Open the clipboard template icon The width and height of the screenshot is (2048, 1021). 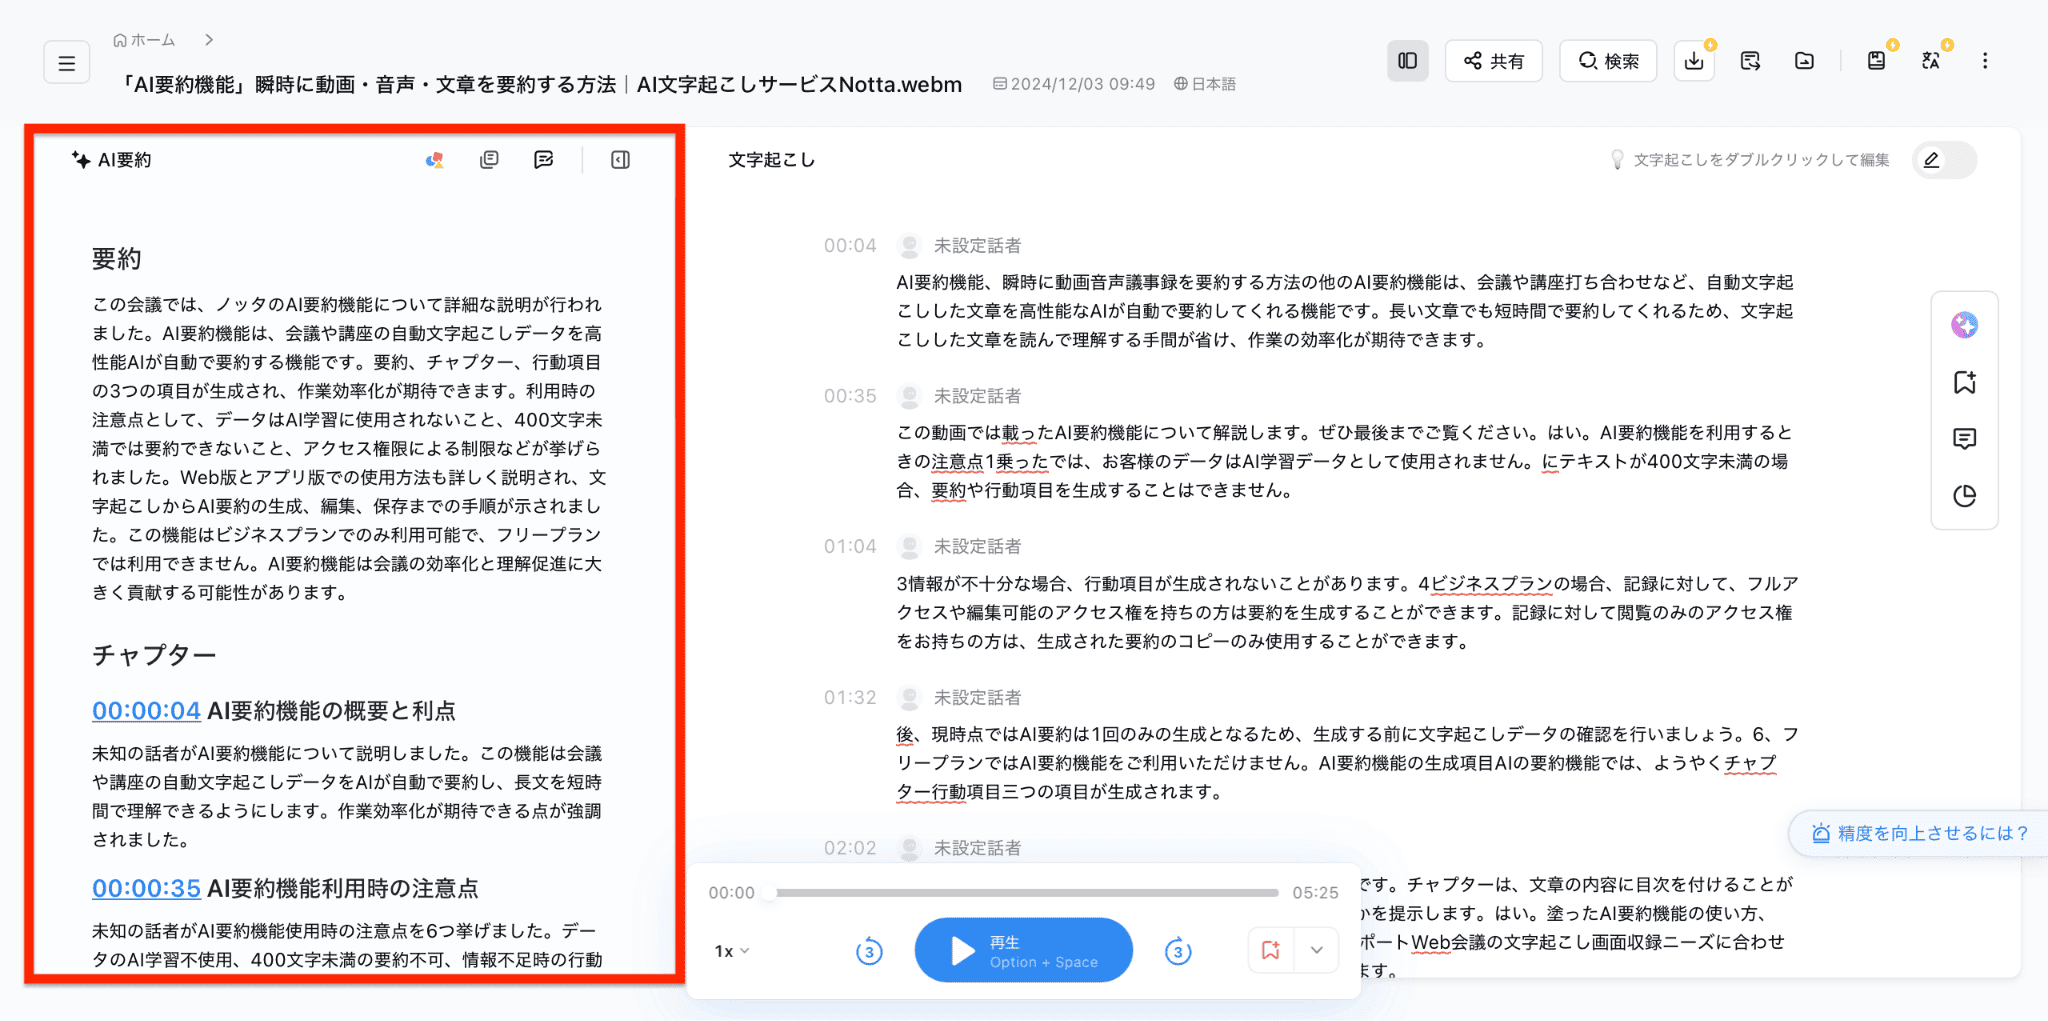click(1876, 61)
